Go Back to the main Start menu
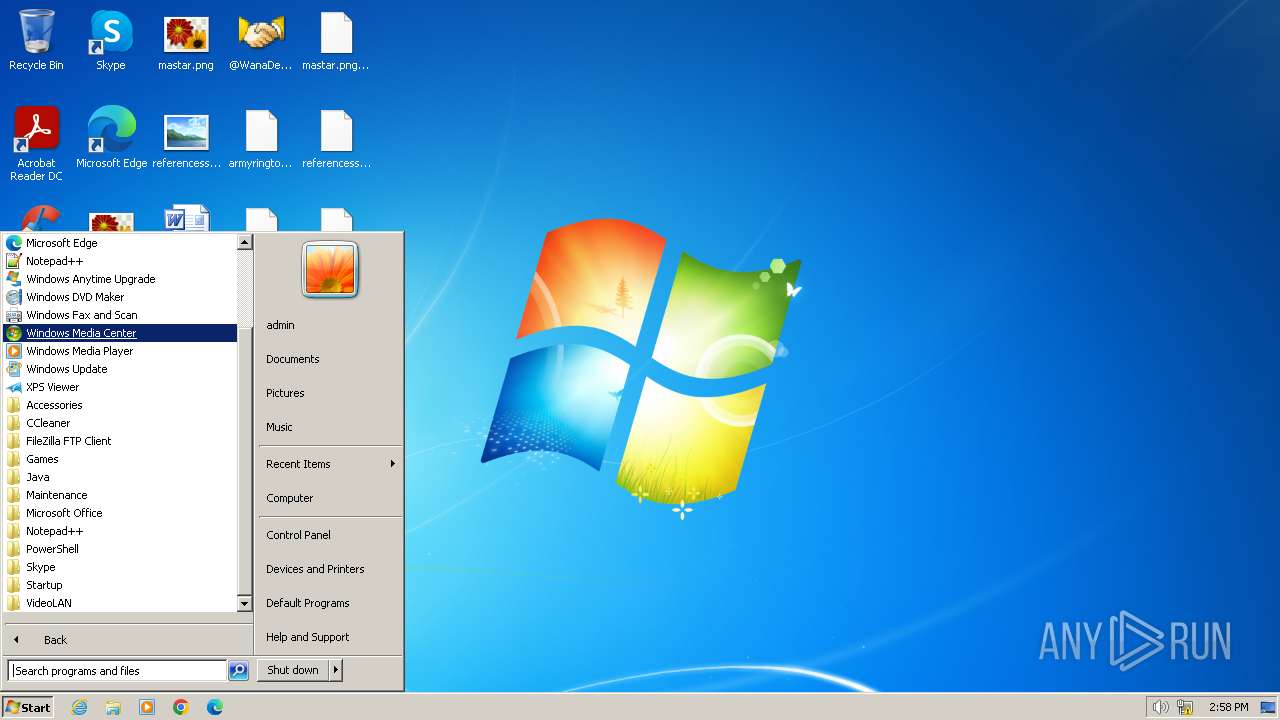The image size is (1280, 720). pyautogui.click(x=128, y=640)
